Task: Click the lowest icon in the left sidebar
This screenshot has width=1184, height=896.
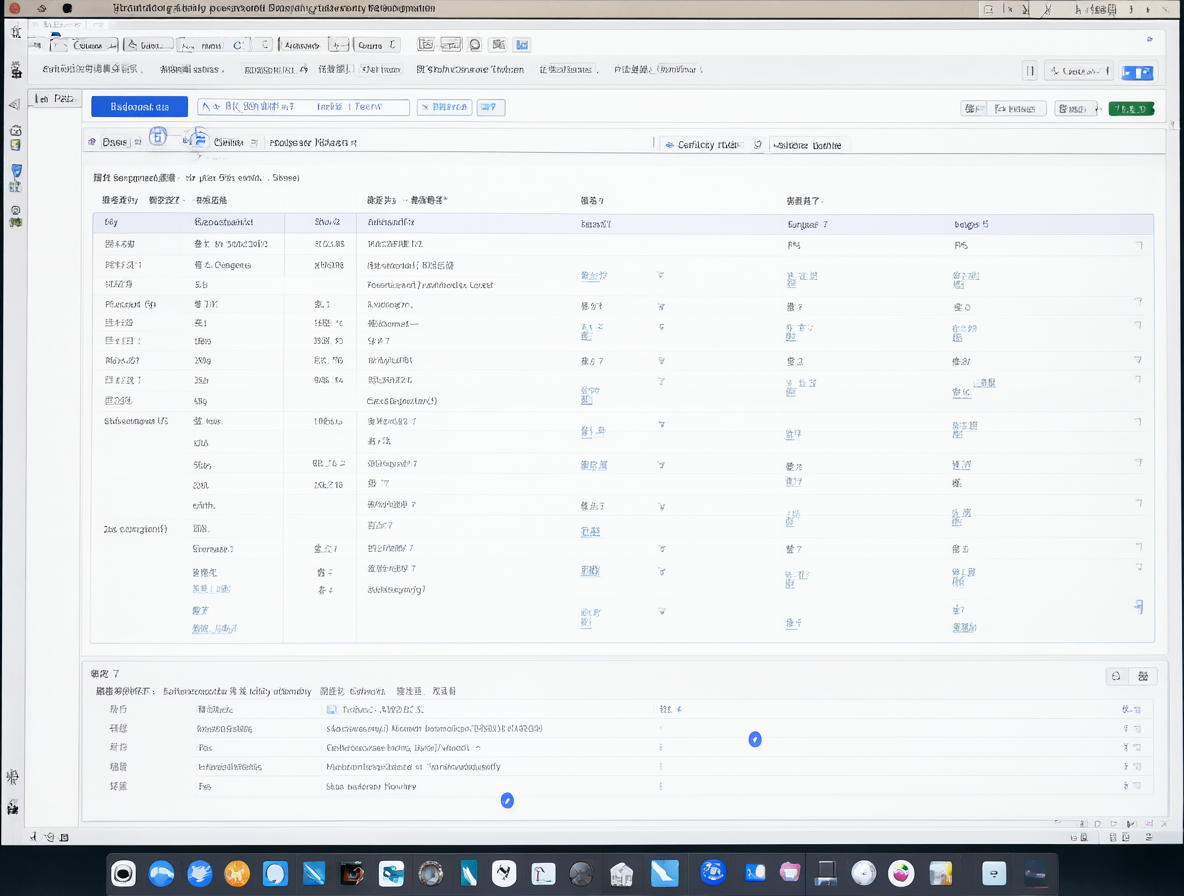Action: point(13,808)
